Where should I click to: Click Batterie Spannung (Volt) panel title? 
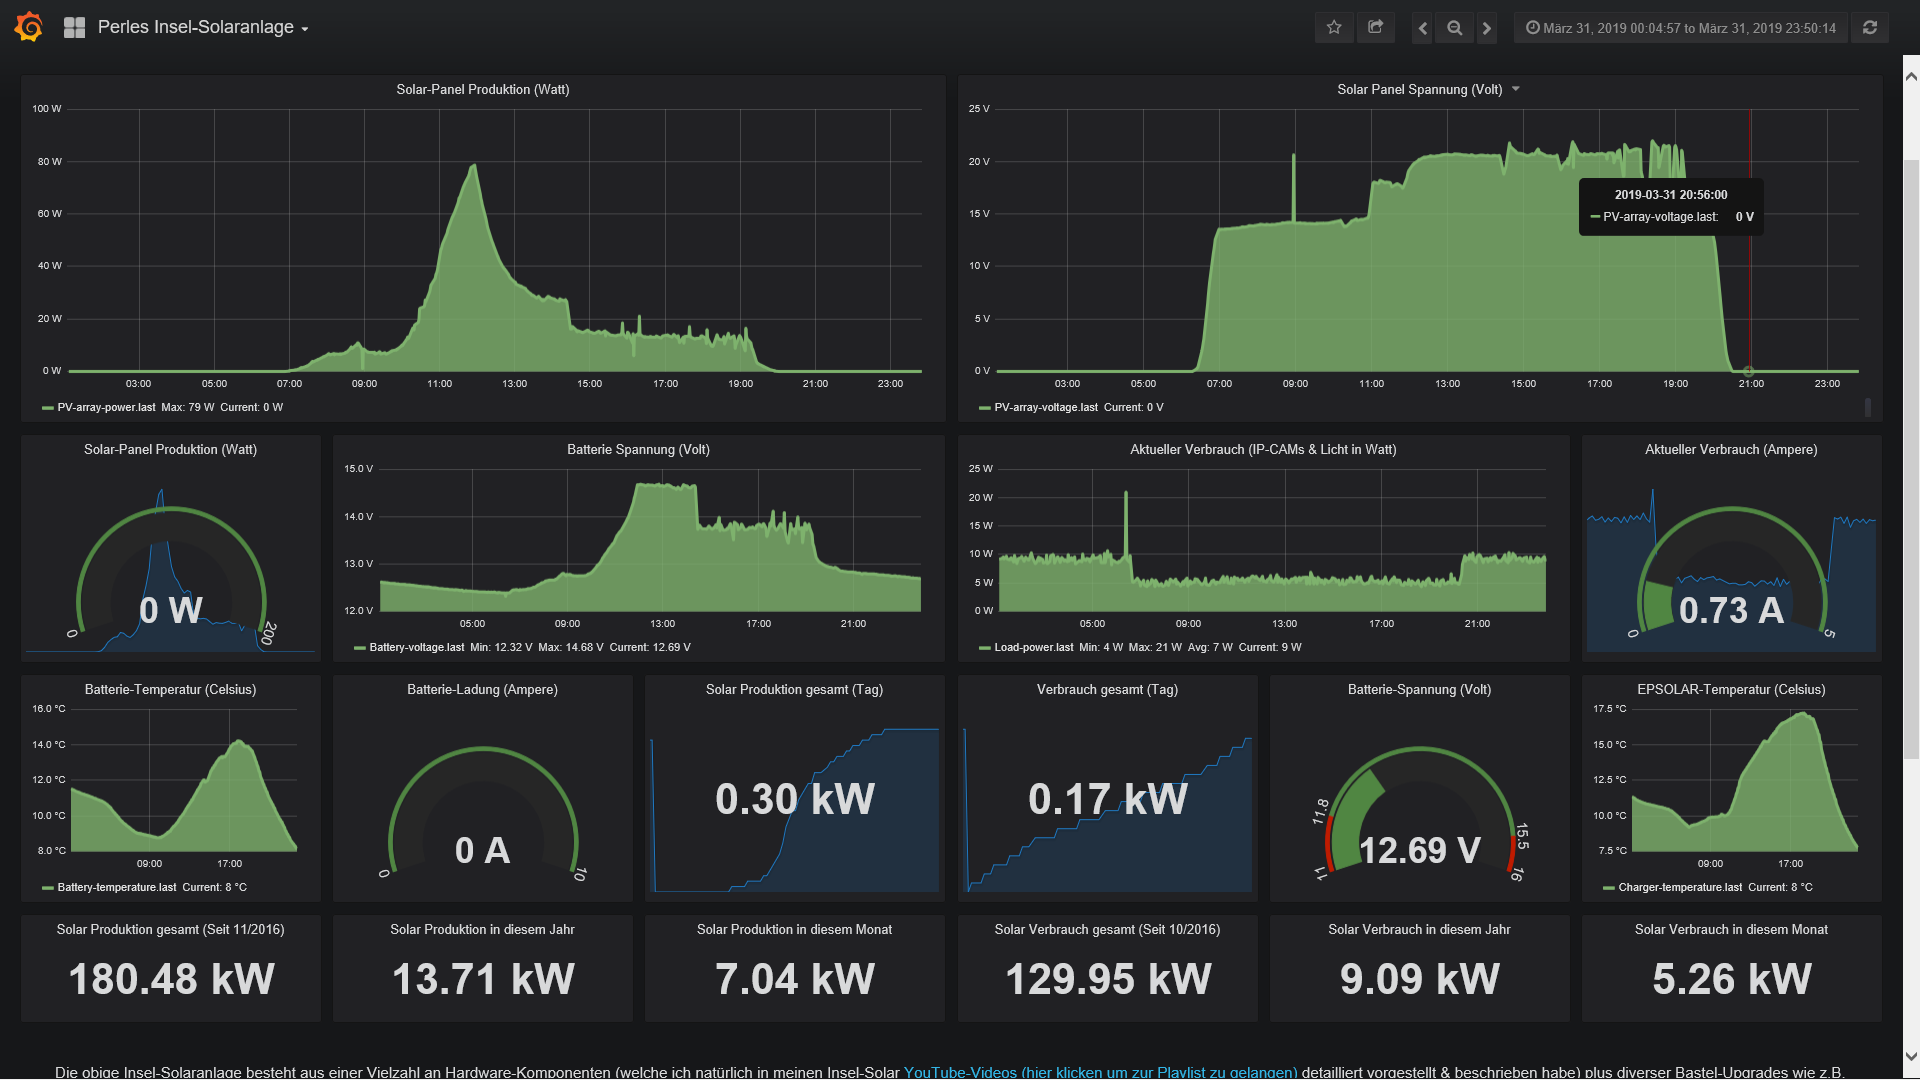click(638, 450)
